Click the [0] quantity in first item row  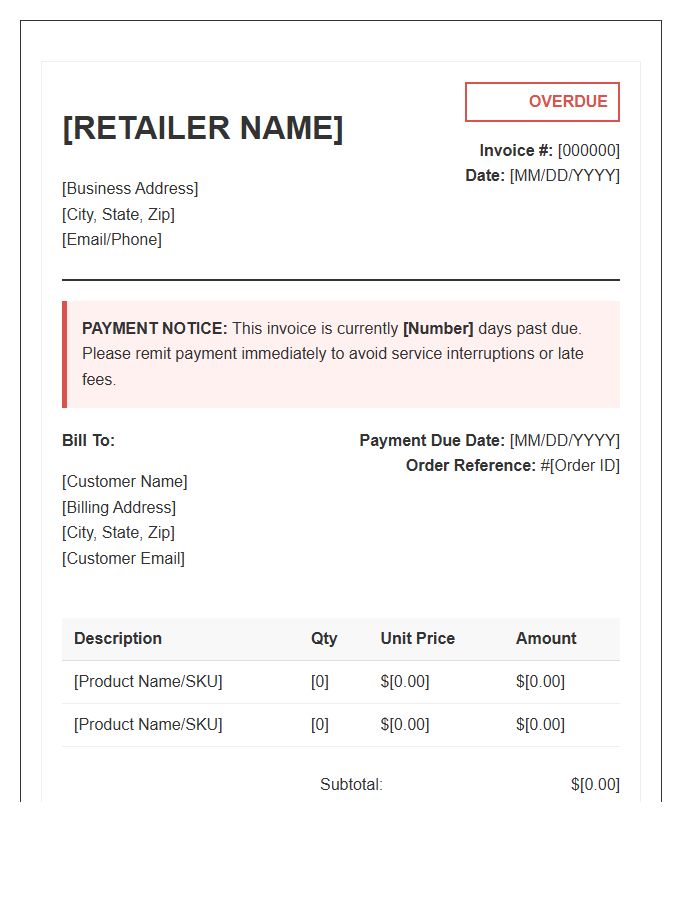click(x=320, y=681)
